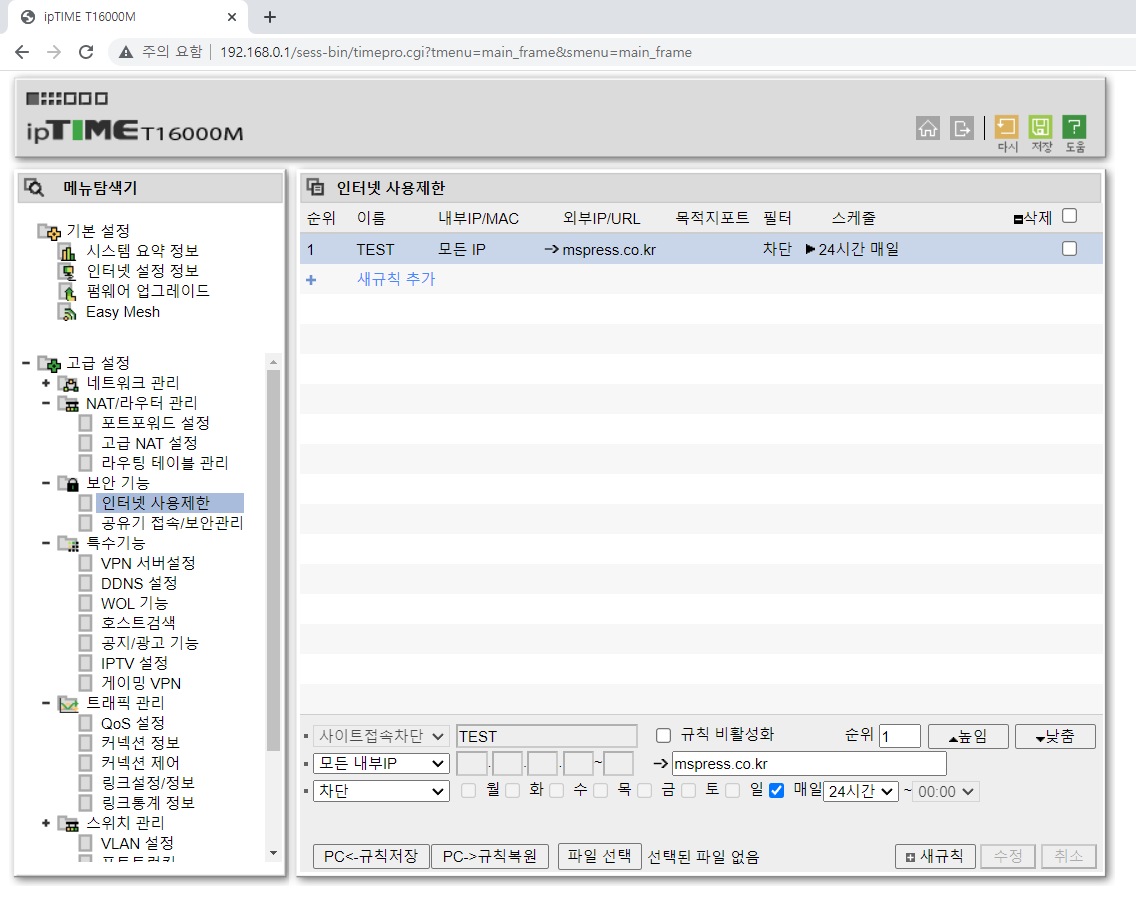
Task: Check the 금 day checkbox
Action: pyautogui.click(x=645, y=791)
